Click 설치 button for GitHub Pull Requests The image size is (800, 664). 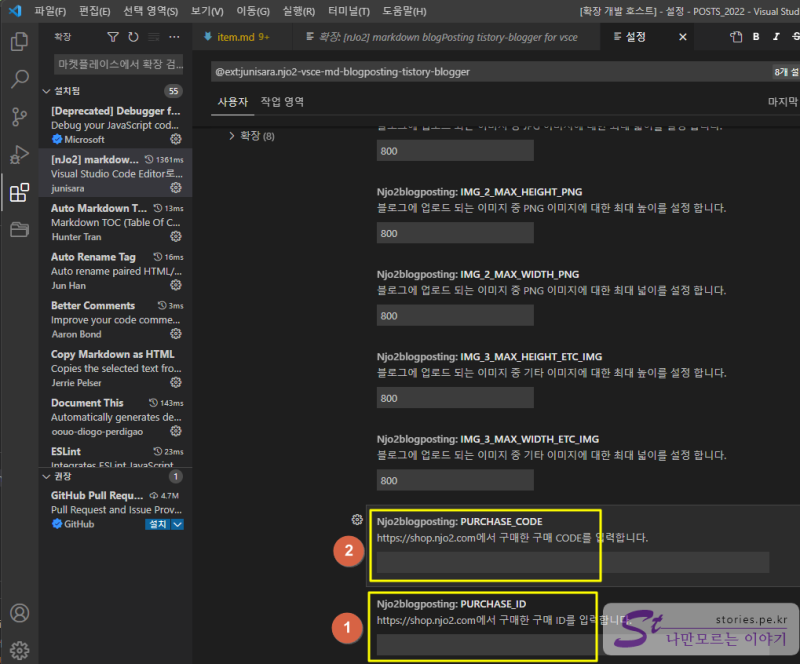coord(158,524)
